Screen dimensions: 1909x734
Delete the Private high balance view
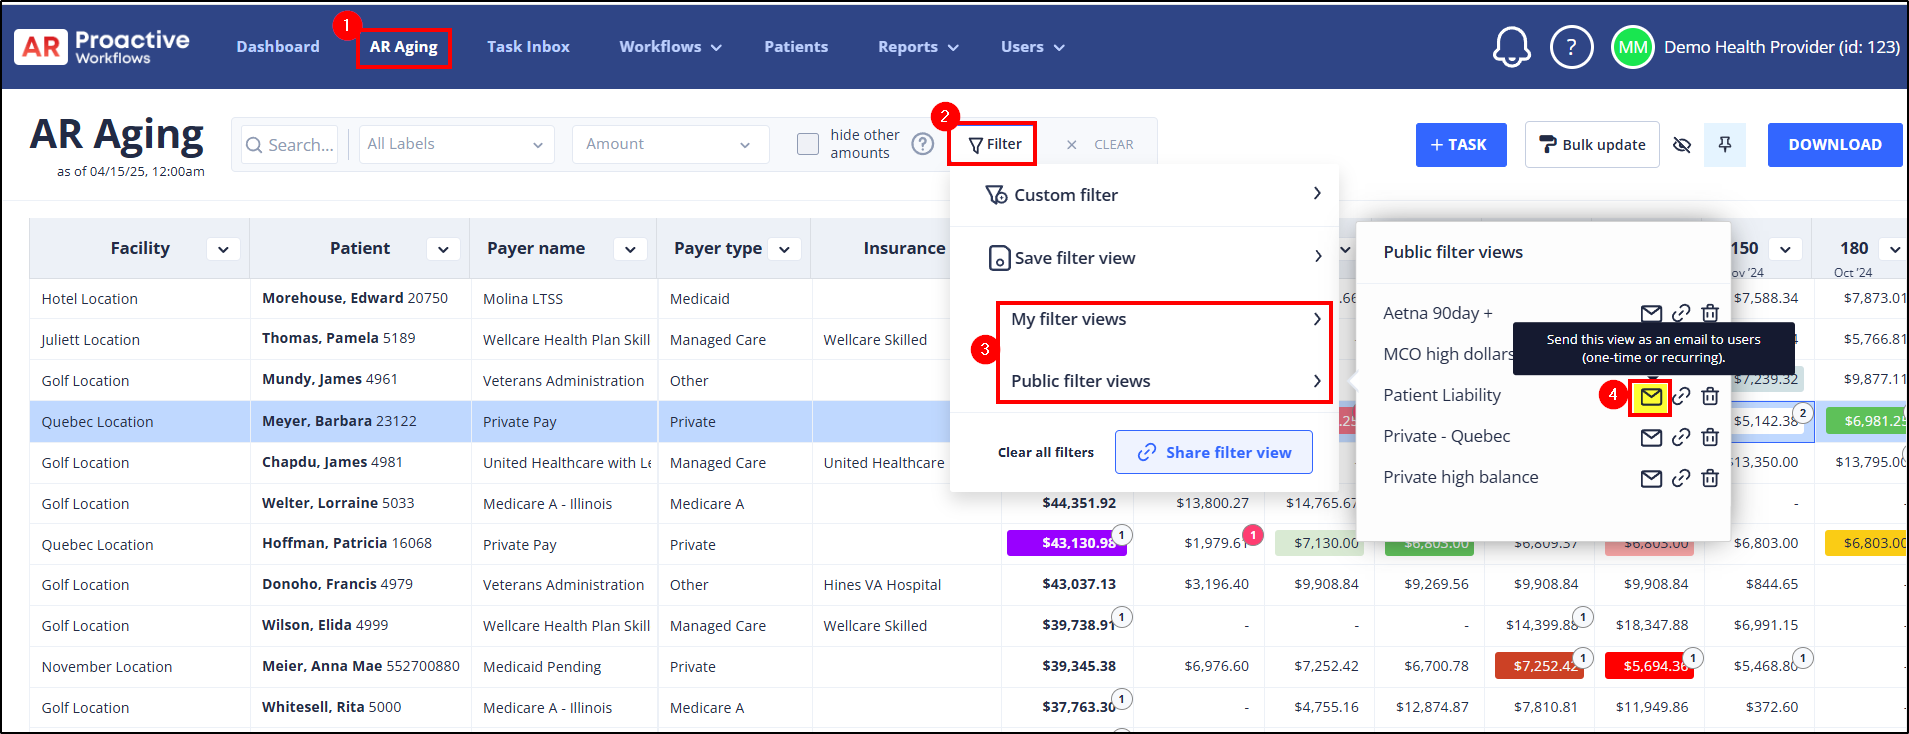pos(1710,478)
